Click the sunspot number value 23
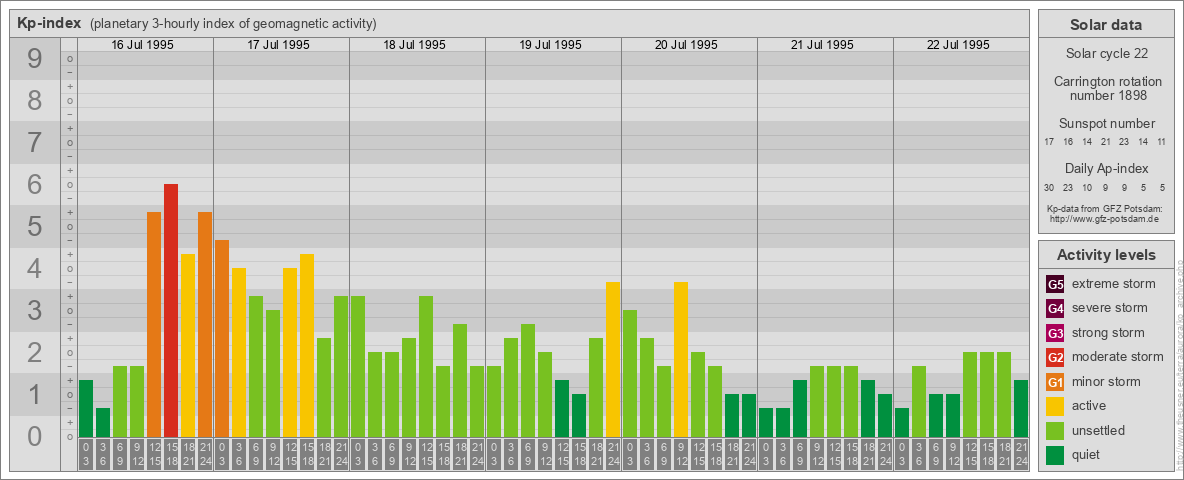Image resolution: width=1184 pixels, height=480 pixels. (x=1124, y=141)
